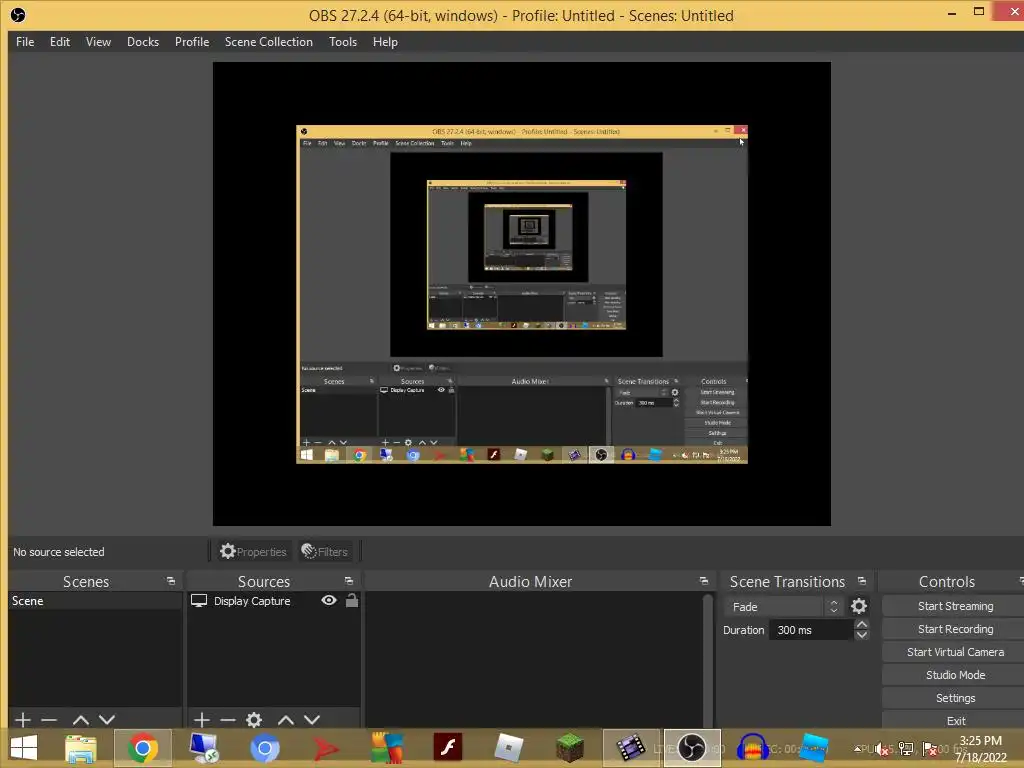Open the Docks menu

[143, 42]
